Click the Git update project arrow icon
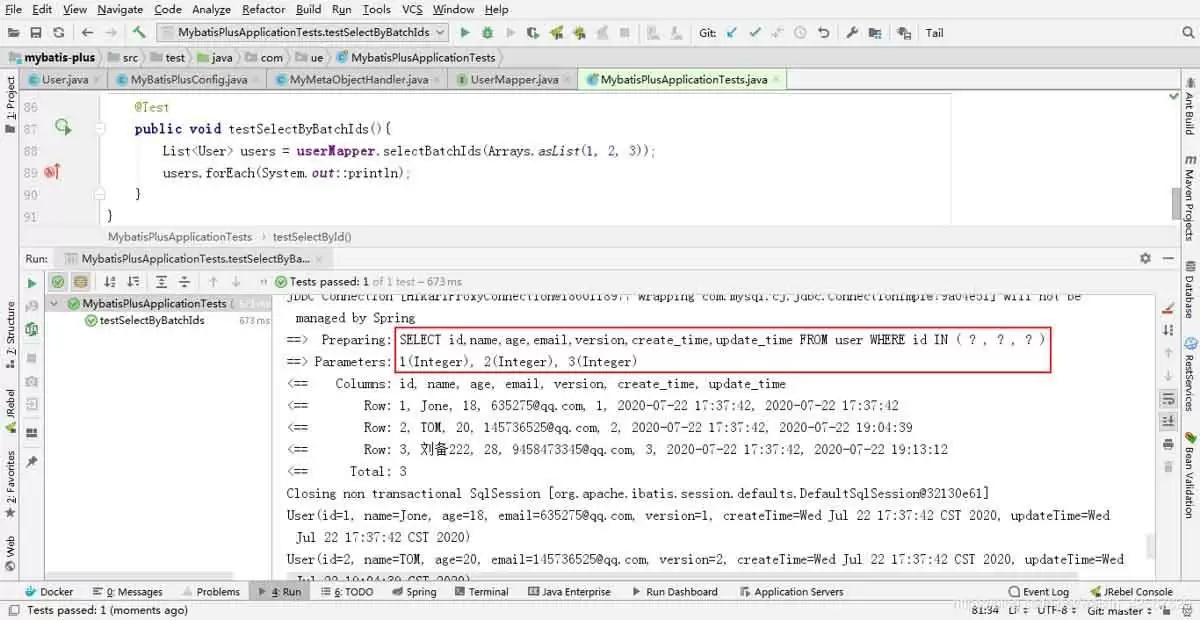Image resolution: width=1200 pixels, height=620 pixels. tap(732, 33)
